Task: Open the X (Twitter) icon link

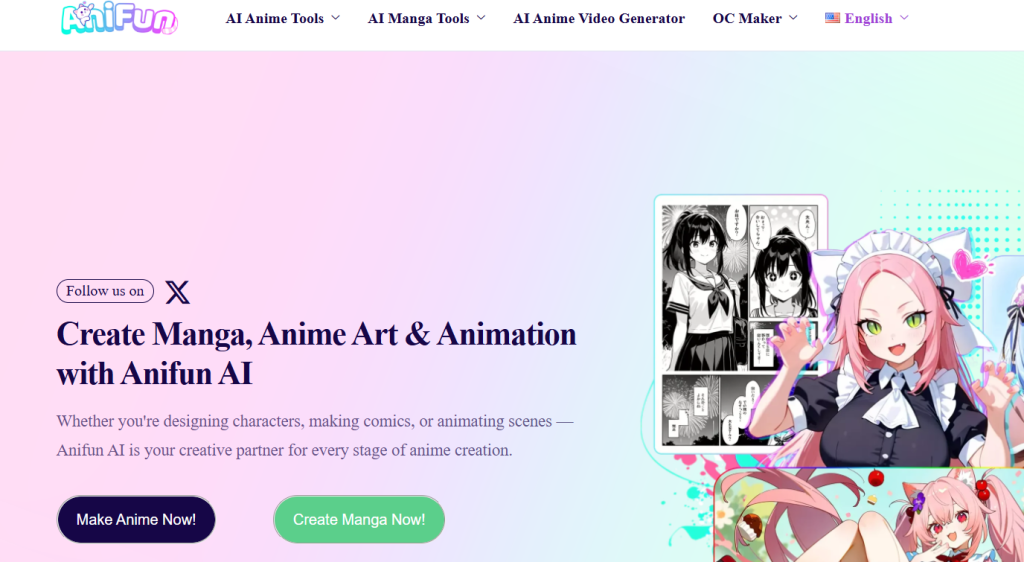Action: click(x=177, y=292)
